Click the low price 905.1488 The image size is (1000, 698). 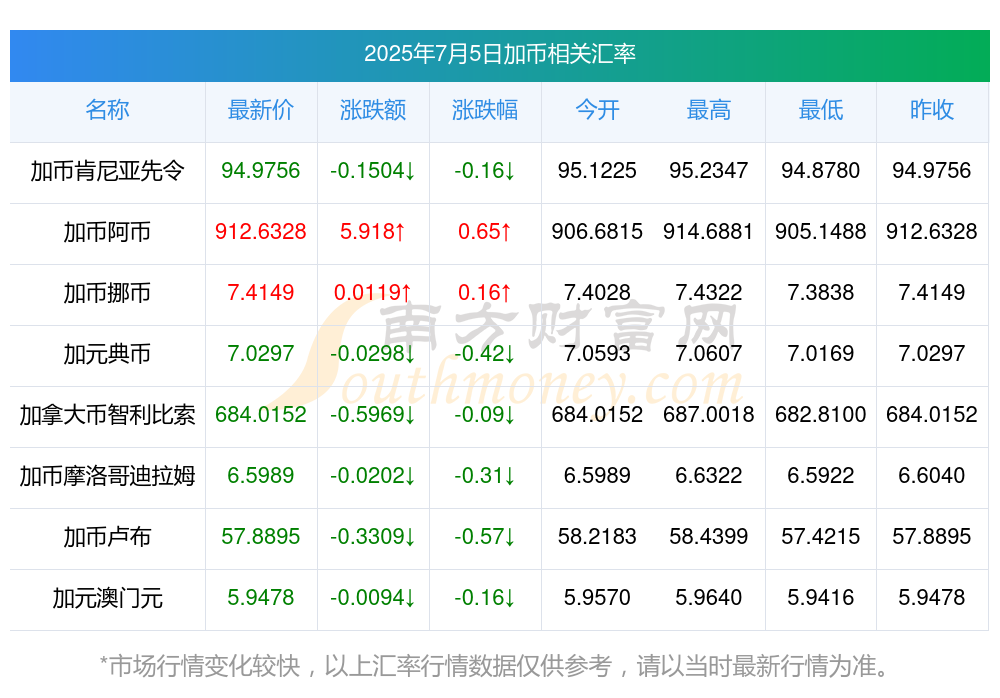[x=821, y=231]
